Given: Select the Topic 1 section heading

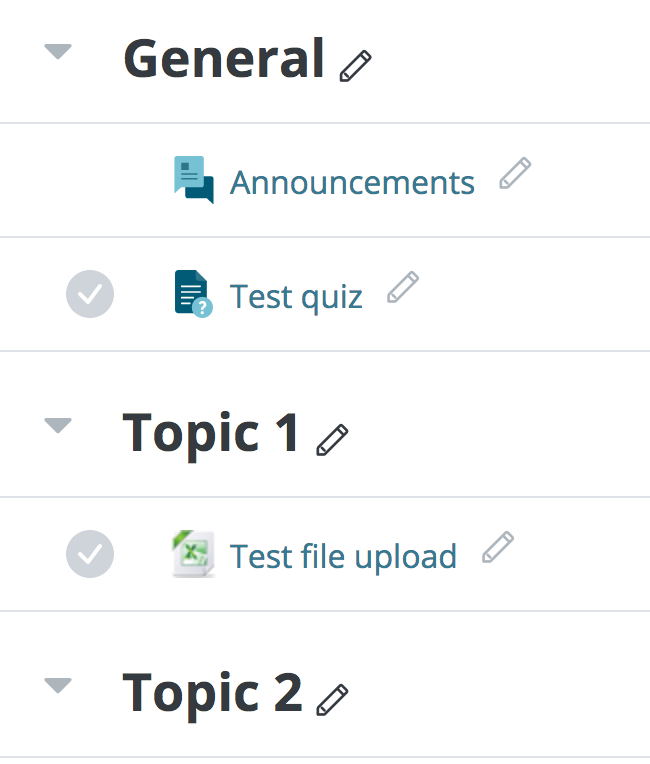Looking at the screenshot, I should coord(210,433).
